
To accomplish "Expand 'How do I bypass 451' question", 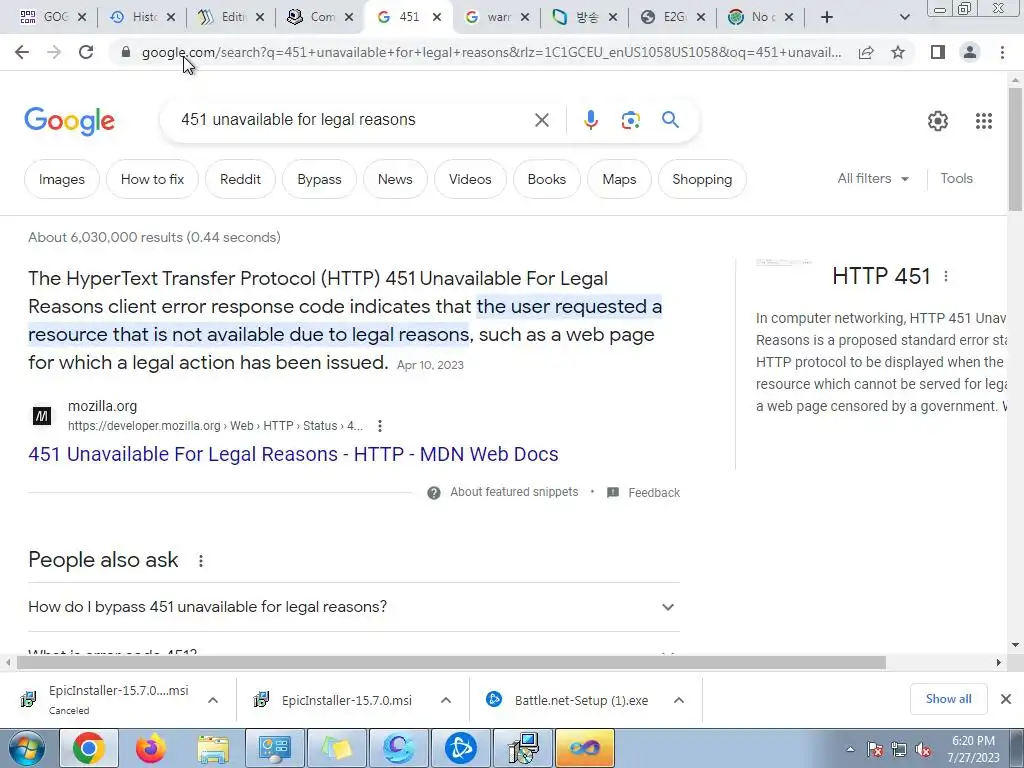I will click(354, 607).
